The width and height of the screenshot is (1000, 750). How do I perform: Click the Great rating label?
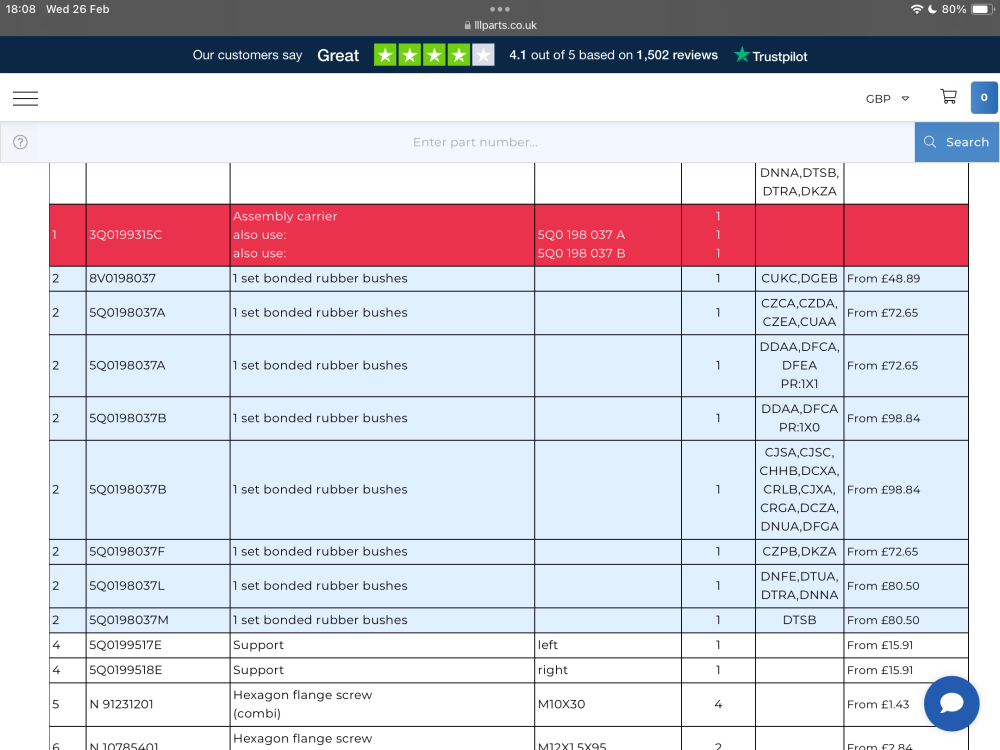tap(338, 55)
